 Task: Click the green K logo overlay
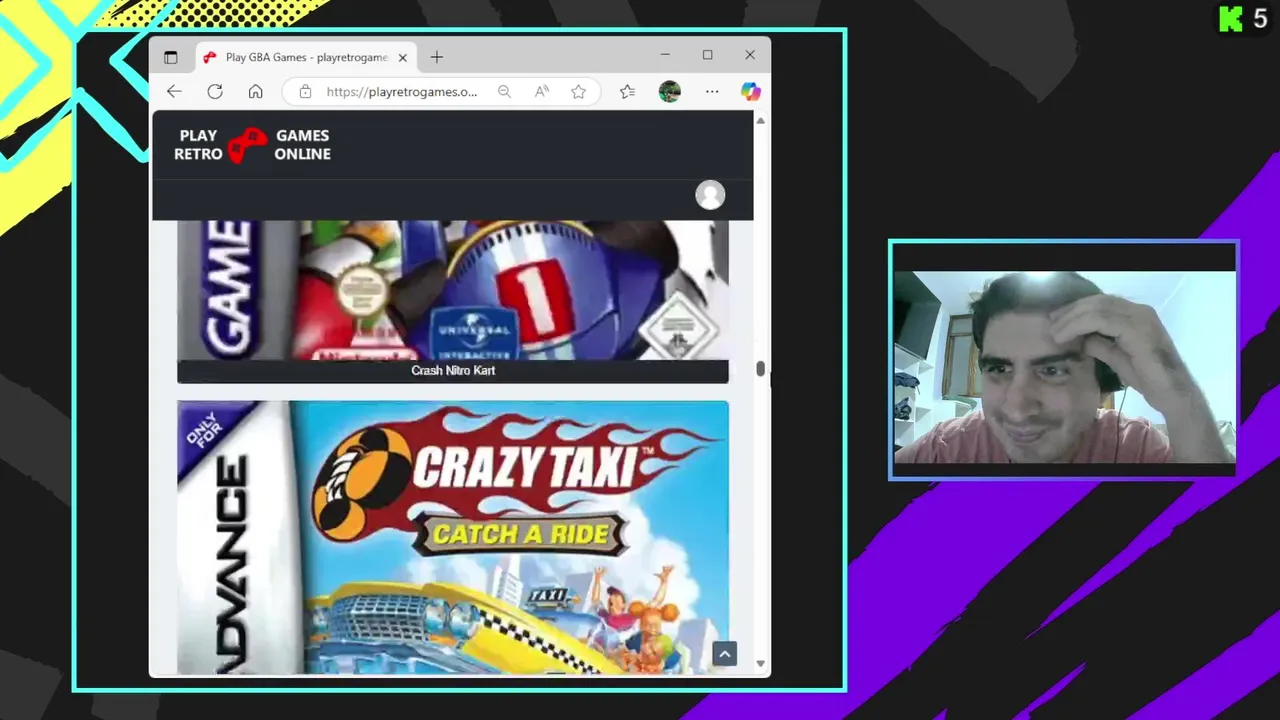click(1230, 18)
